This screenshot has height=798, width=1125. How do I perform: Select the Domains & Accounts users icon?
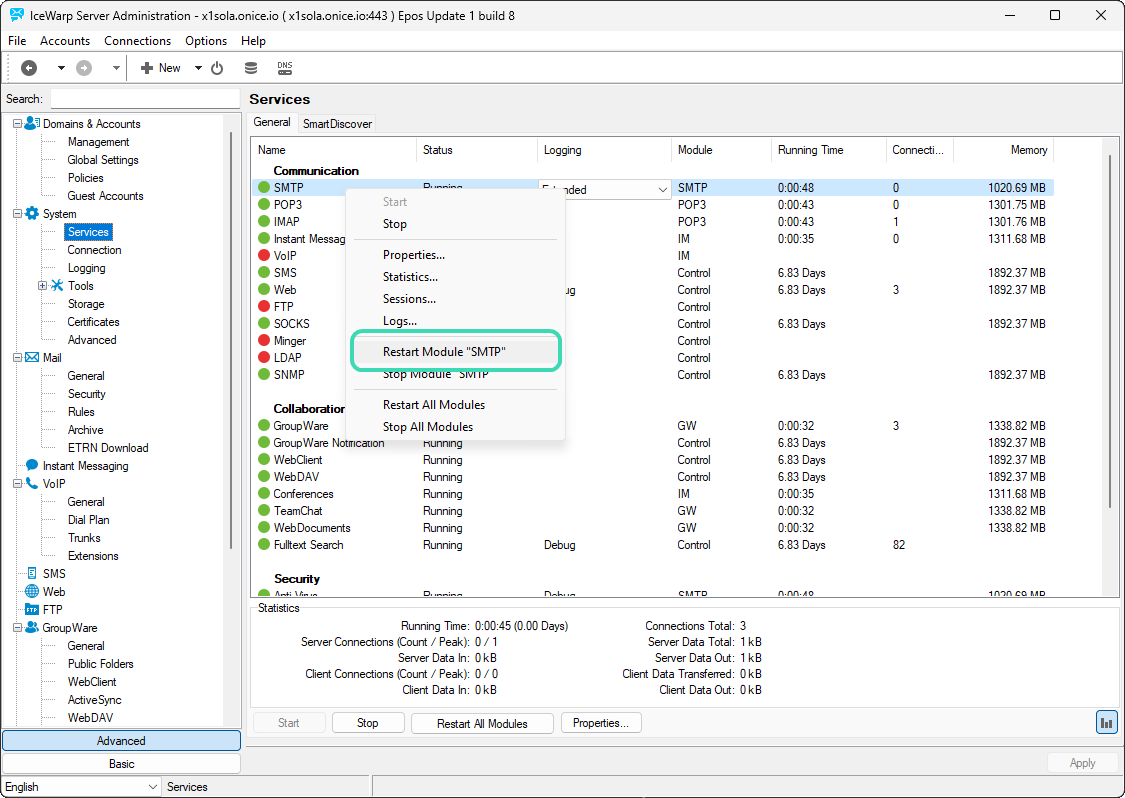point(32,123)
